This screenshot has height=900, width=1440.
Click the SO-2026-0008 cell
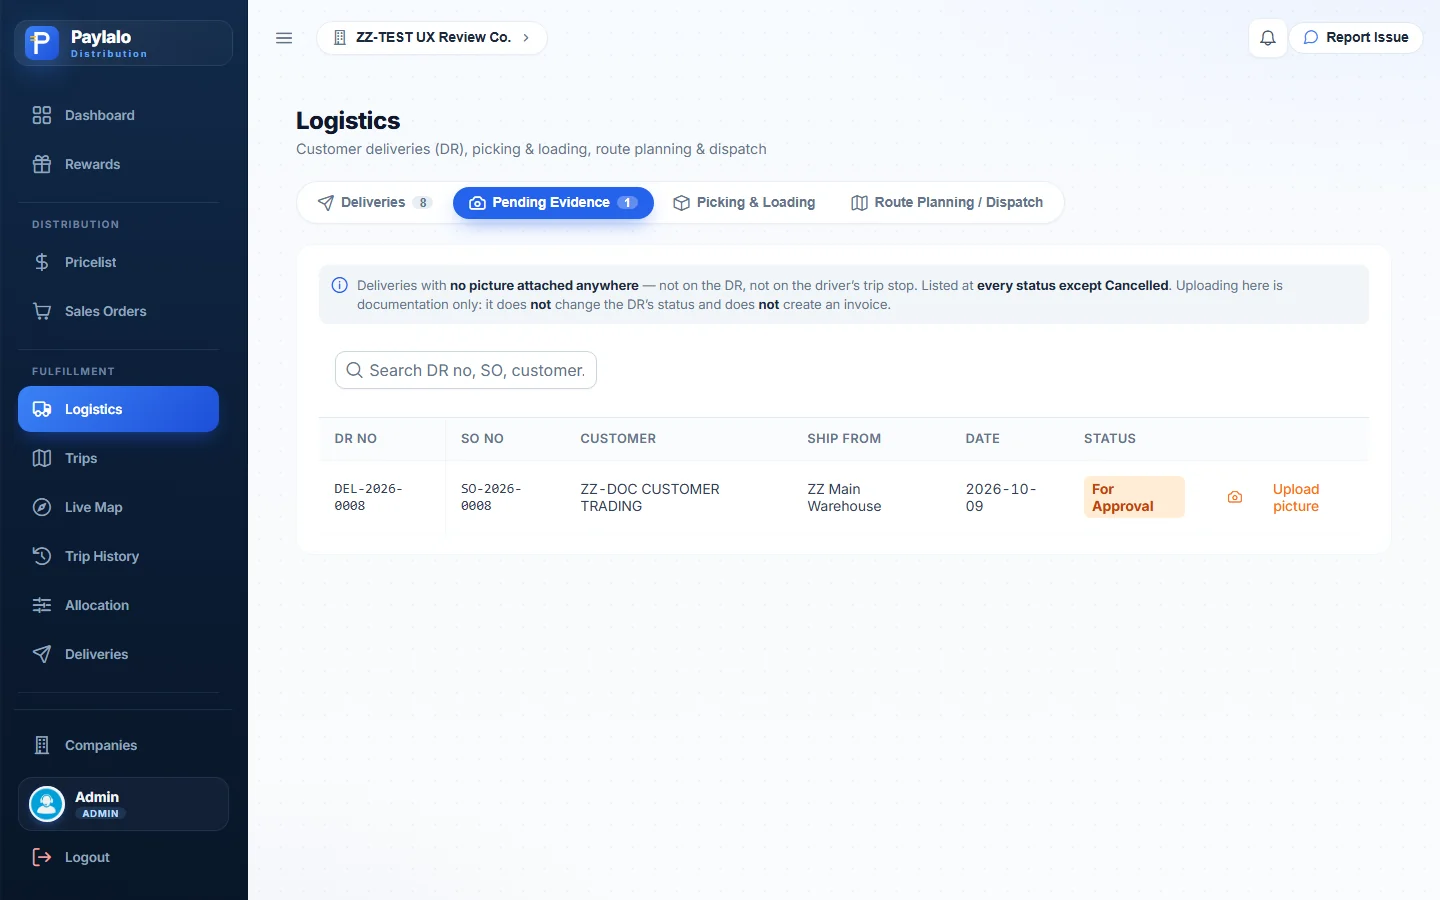click(x=491, y=497)
